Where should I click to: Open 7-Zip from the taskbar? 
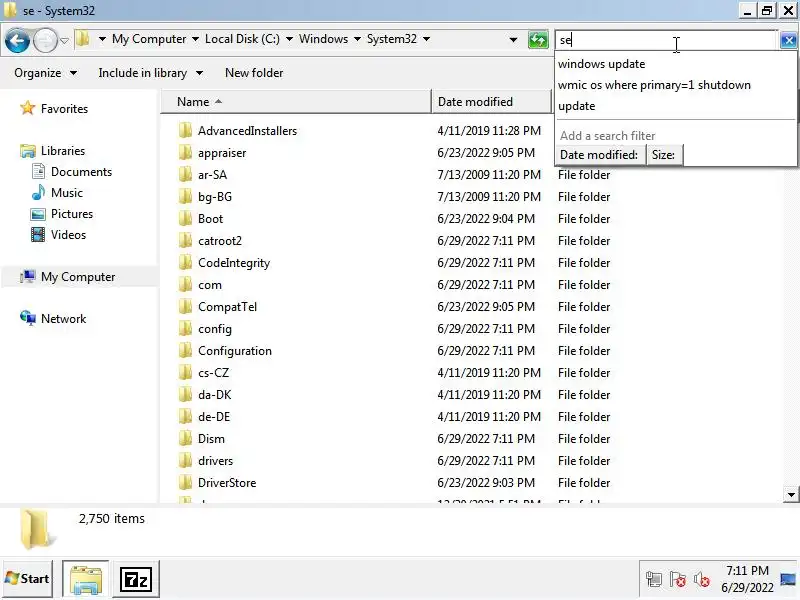[x=136, y=579]
